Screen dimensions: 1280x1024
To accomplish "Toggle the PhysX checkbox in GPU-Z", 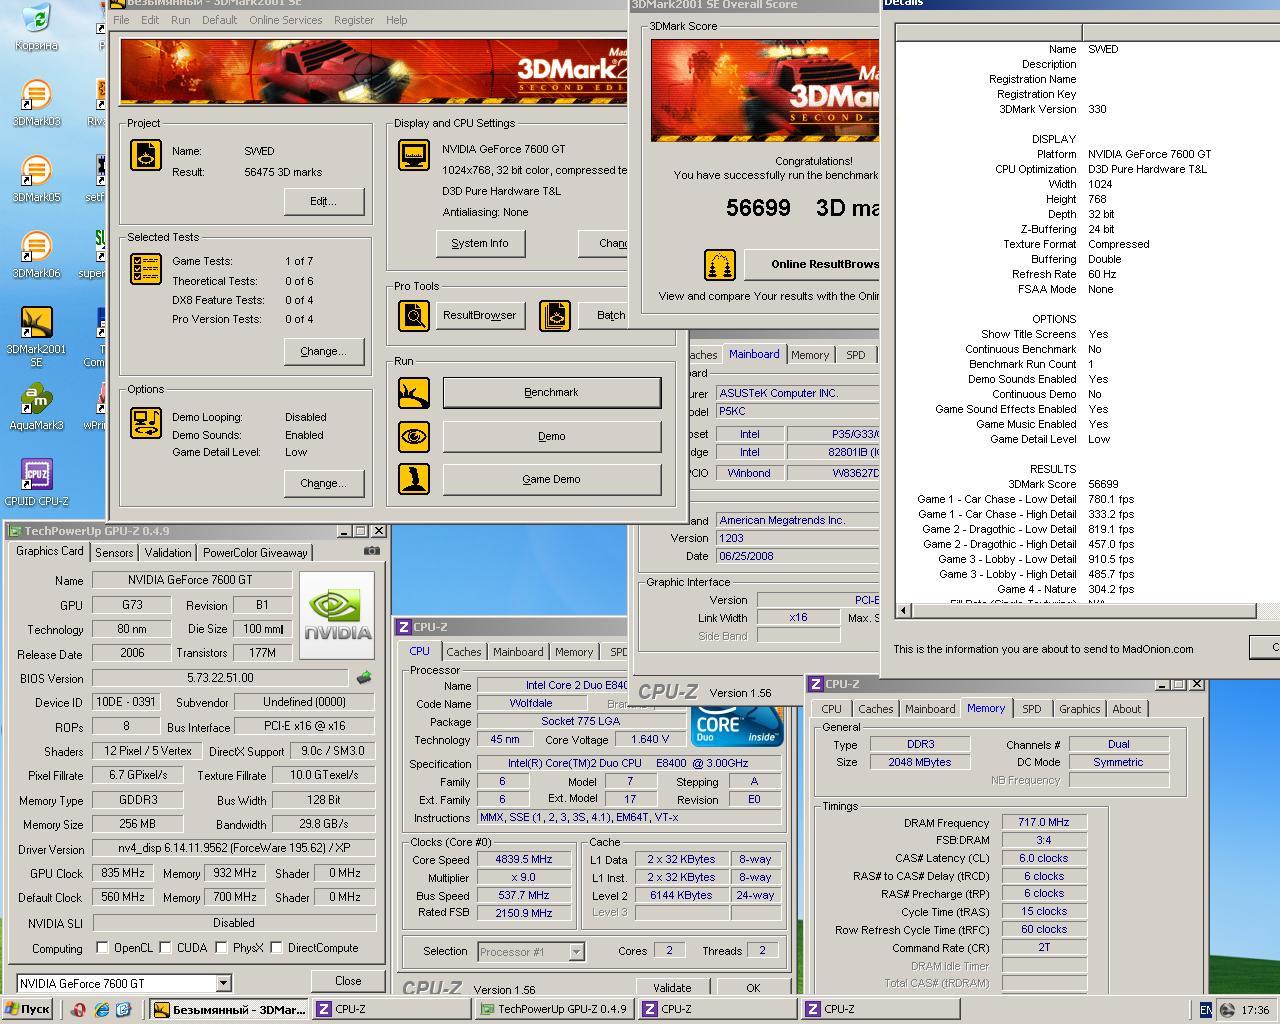I will [x=221, y=948].
